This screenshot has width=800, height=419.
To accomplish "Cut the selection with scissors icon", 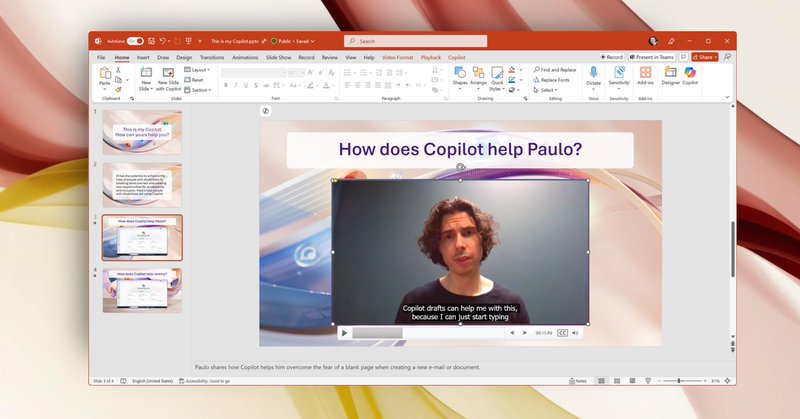I will pyautogui.click(x=118, y=70).
